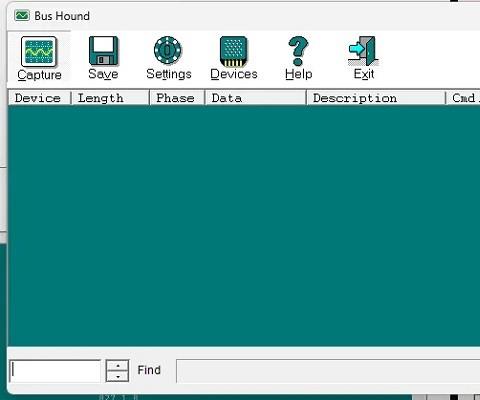Click the Exit door icon
480x400 pixels.
coord(363,51)
